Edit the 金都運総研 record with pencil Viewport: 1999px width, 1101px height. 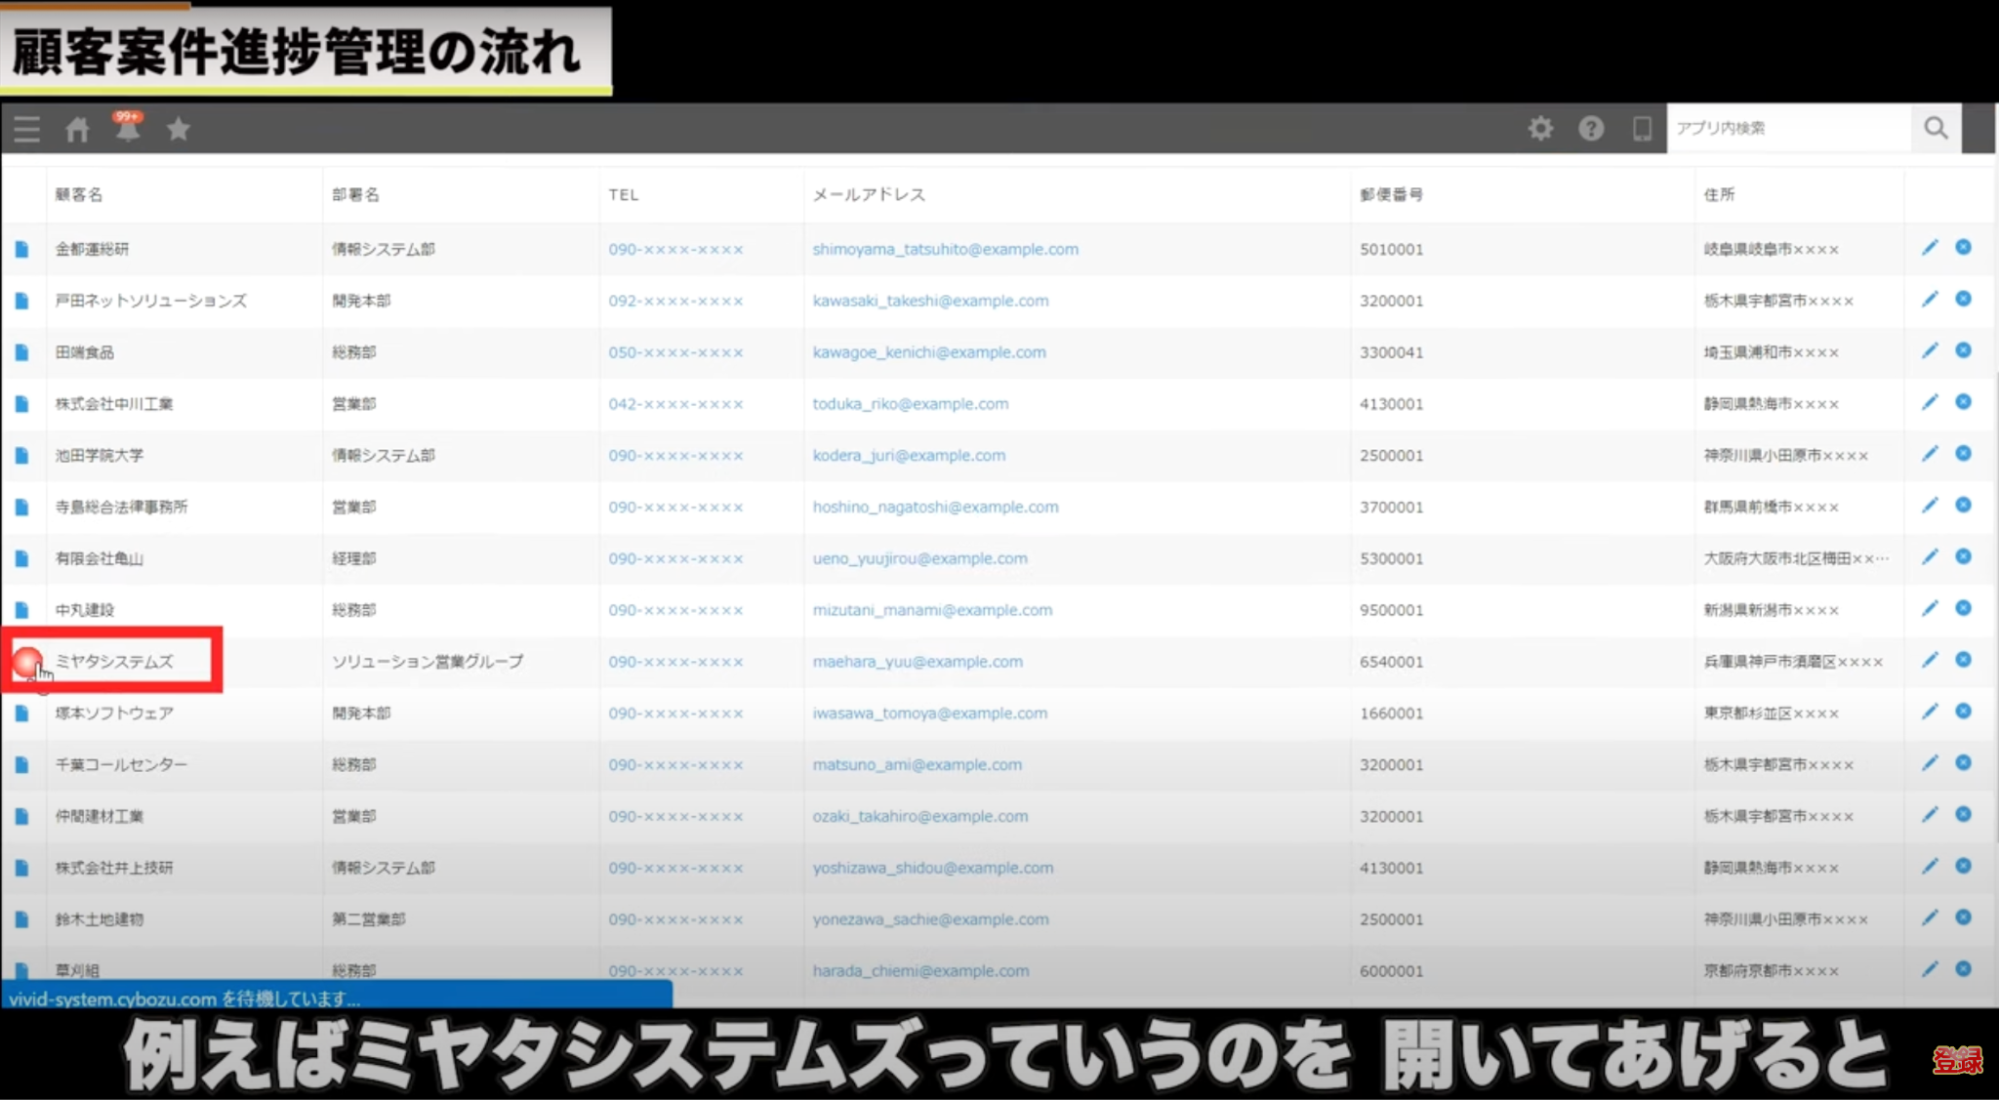tap(1929, 248)
